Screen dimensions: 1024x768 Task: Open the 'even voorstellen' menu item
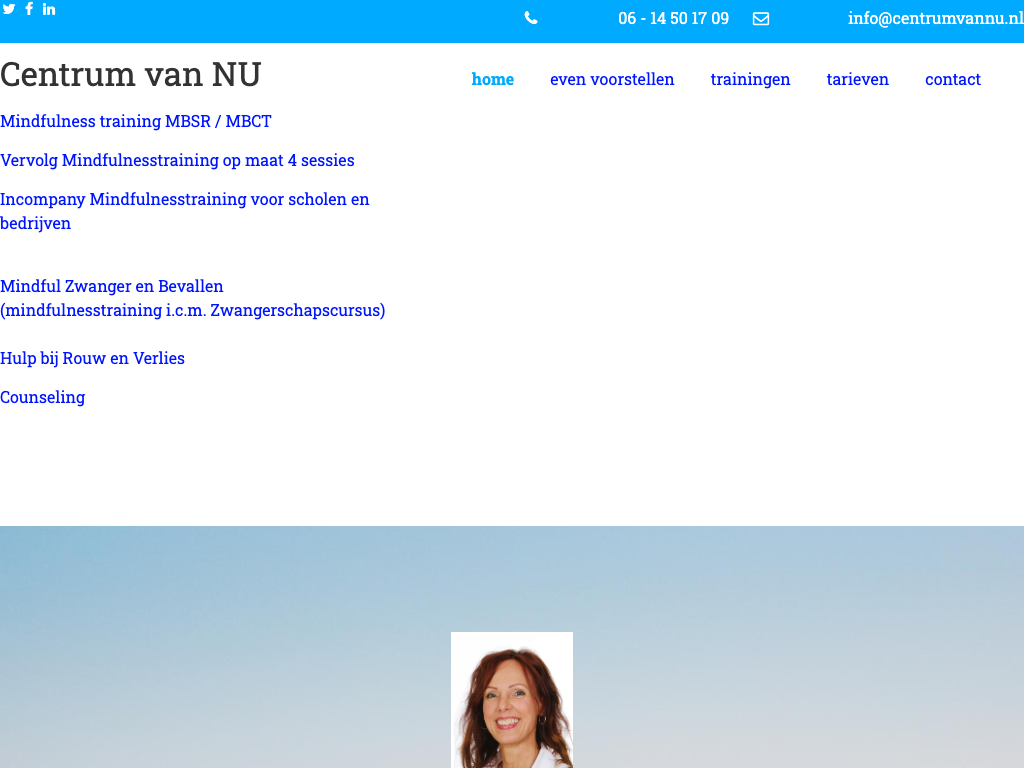[612, 79]
